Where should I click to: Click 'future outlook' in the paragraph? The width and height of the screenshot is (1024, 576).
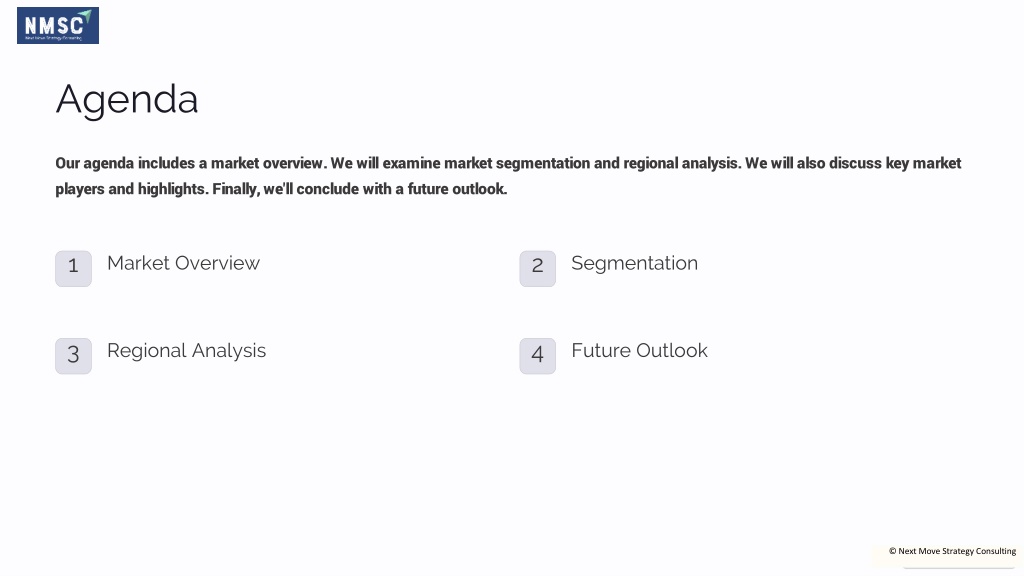click(457, 189)
